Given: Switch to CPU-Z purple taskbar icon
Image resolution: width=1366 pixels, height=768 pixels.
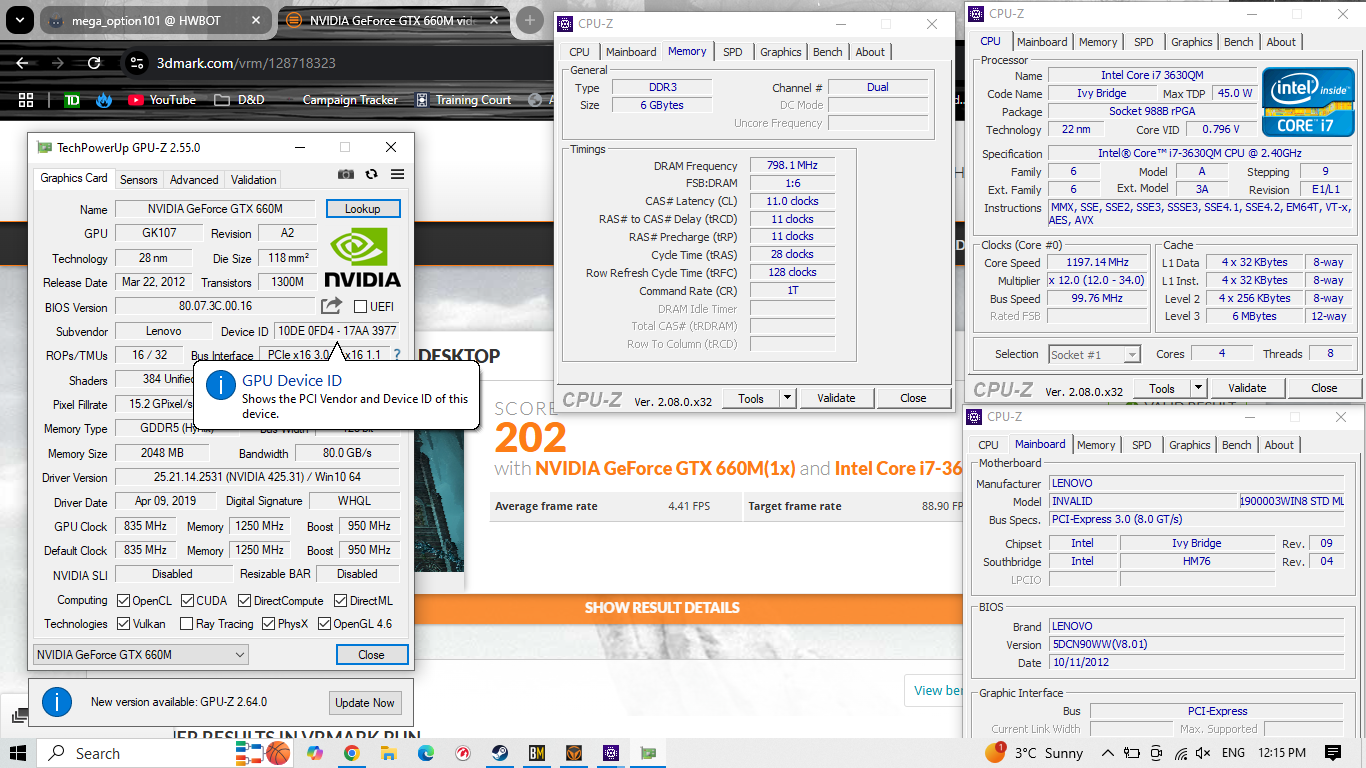Looking at the screenshot, I should [x=611, y=753].
